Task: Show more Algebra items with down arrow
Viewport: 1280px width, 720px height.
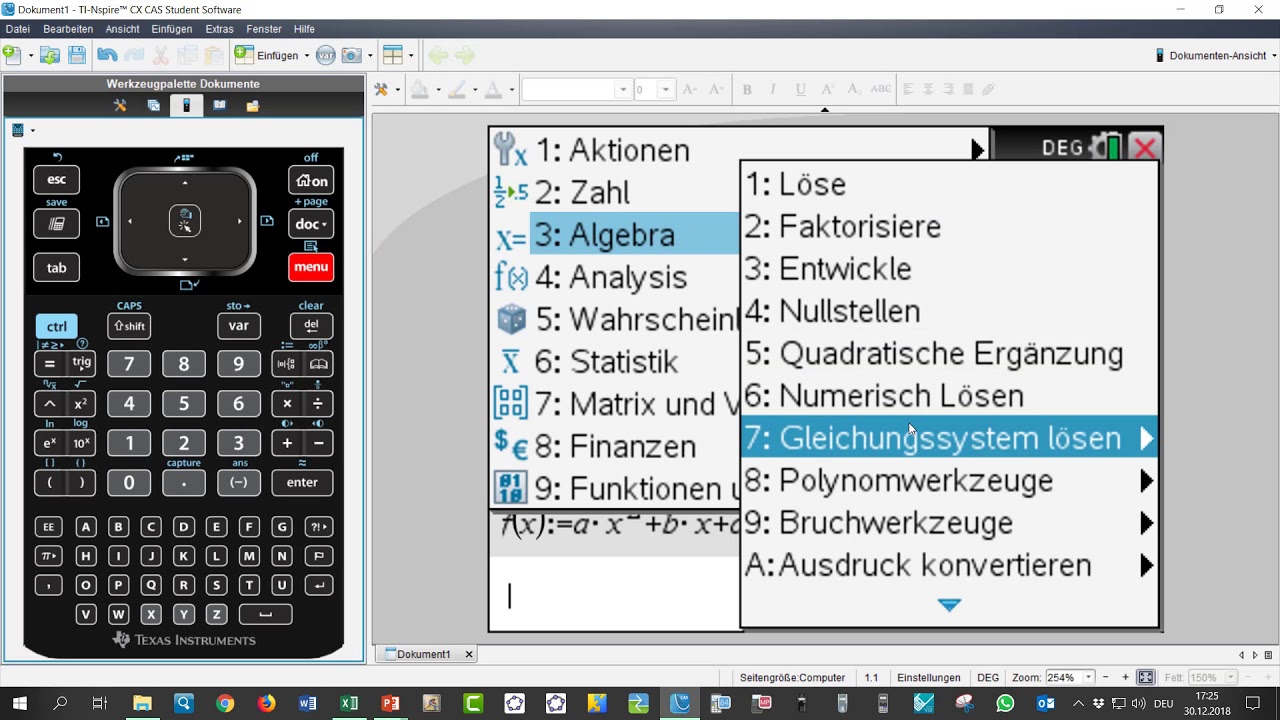Action: point(950,605)
